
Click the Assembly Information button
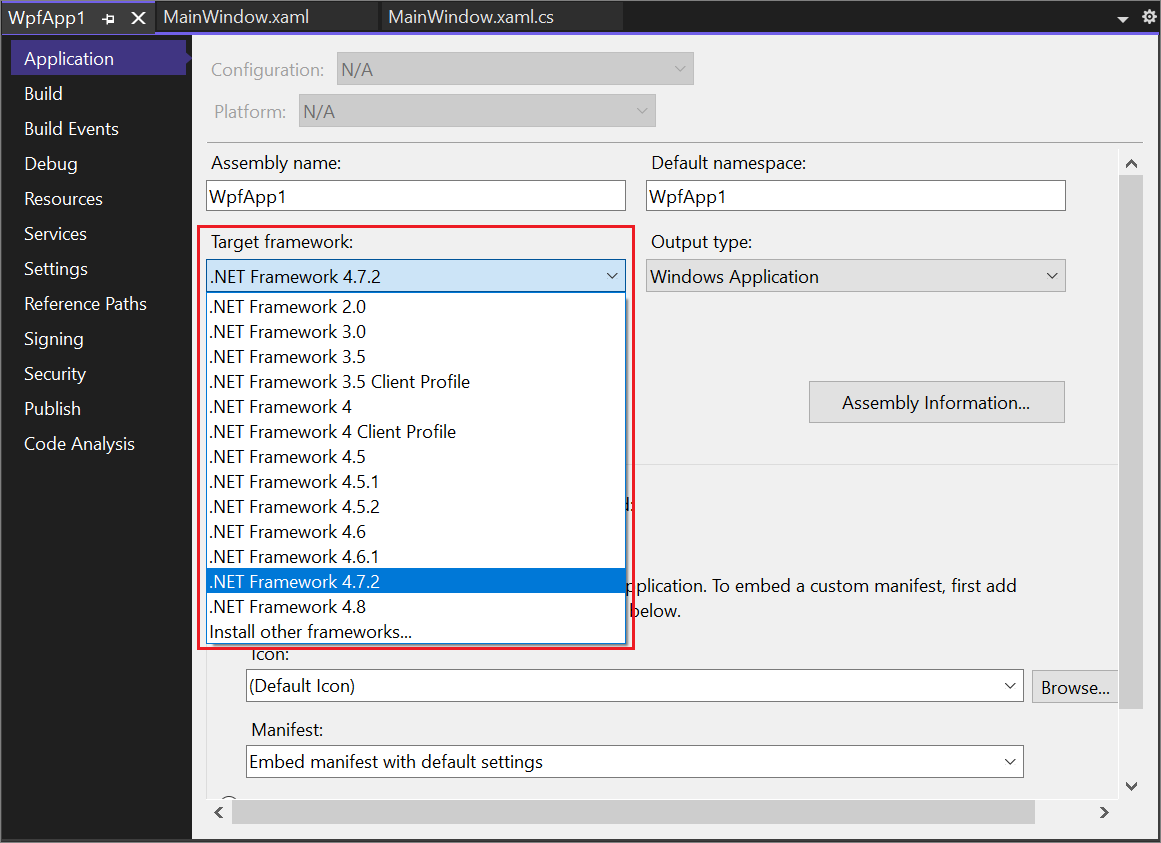pos(936,402)
